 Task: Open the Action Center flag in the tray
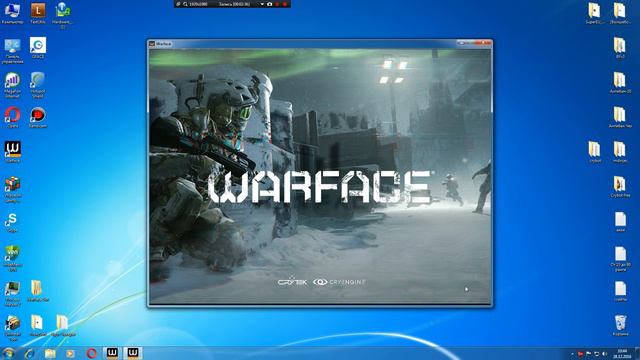pyautogui.click(x=589, y=354)
